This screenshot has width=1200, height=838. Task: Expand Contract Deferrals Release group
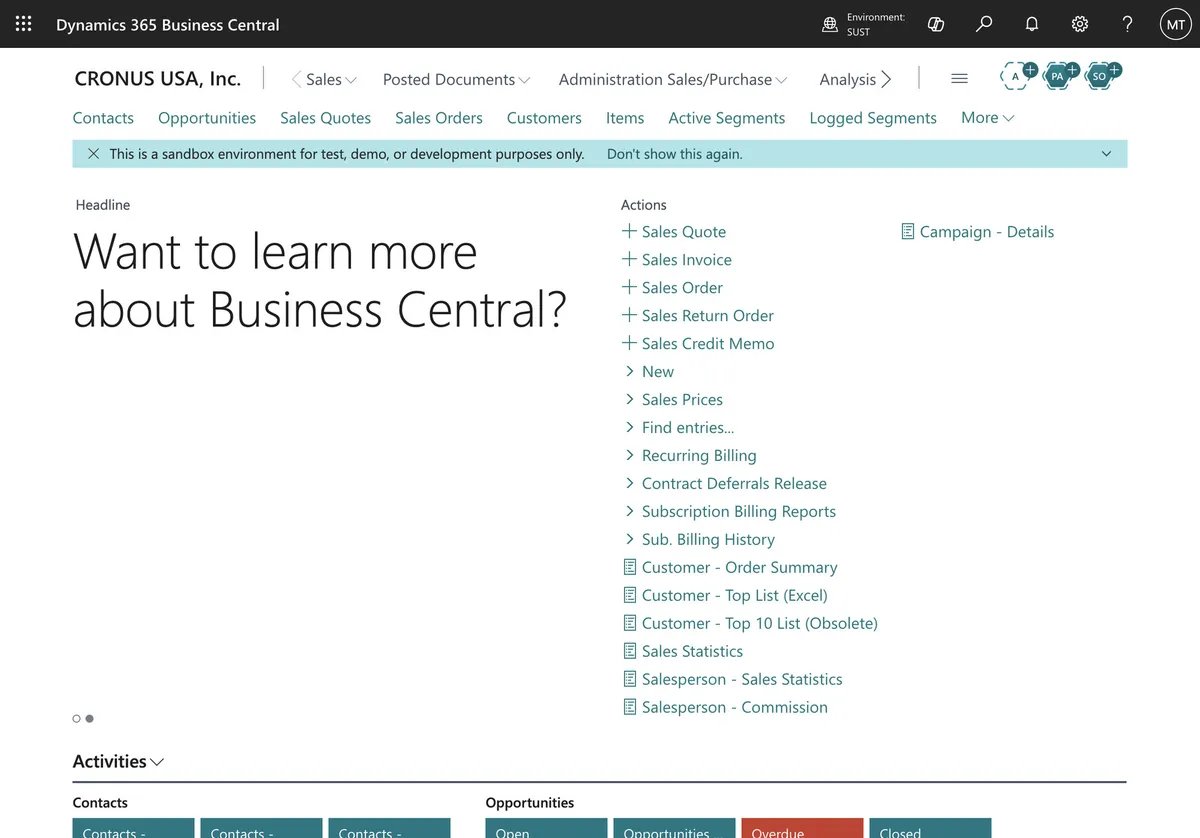coord(725,483)
